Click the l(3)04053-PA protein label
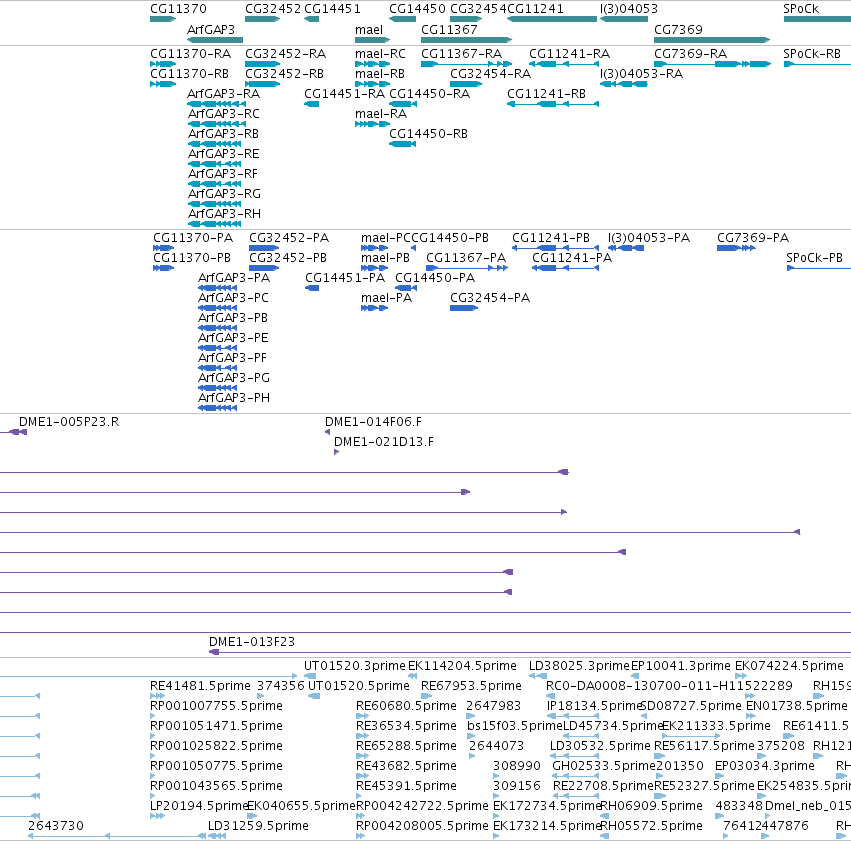 point(649,238)
